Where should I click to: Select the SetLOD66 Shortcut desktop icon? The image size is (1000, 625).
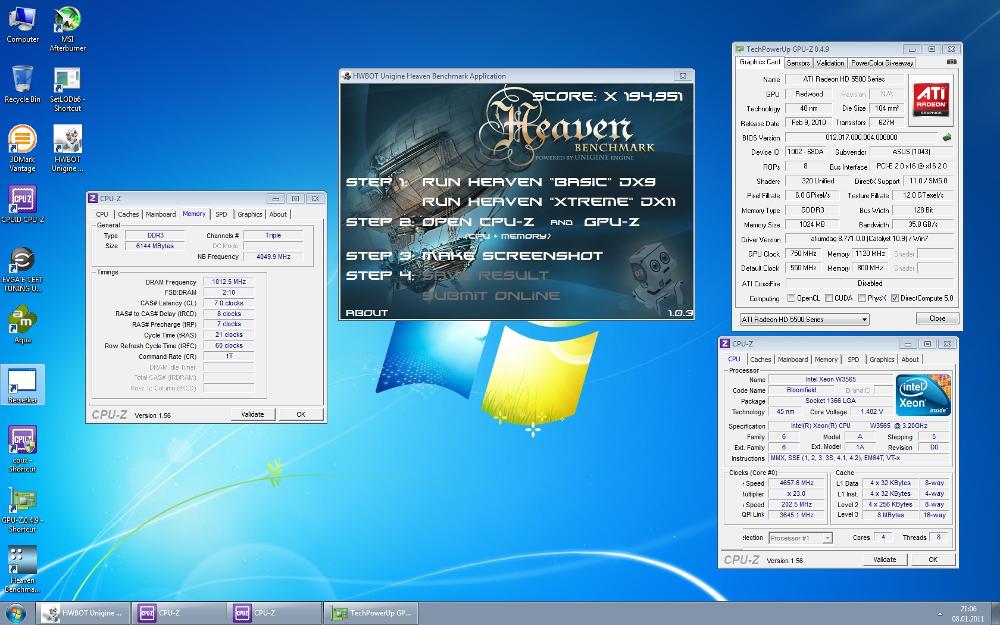[x=68, y=89]
